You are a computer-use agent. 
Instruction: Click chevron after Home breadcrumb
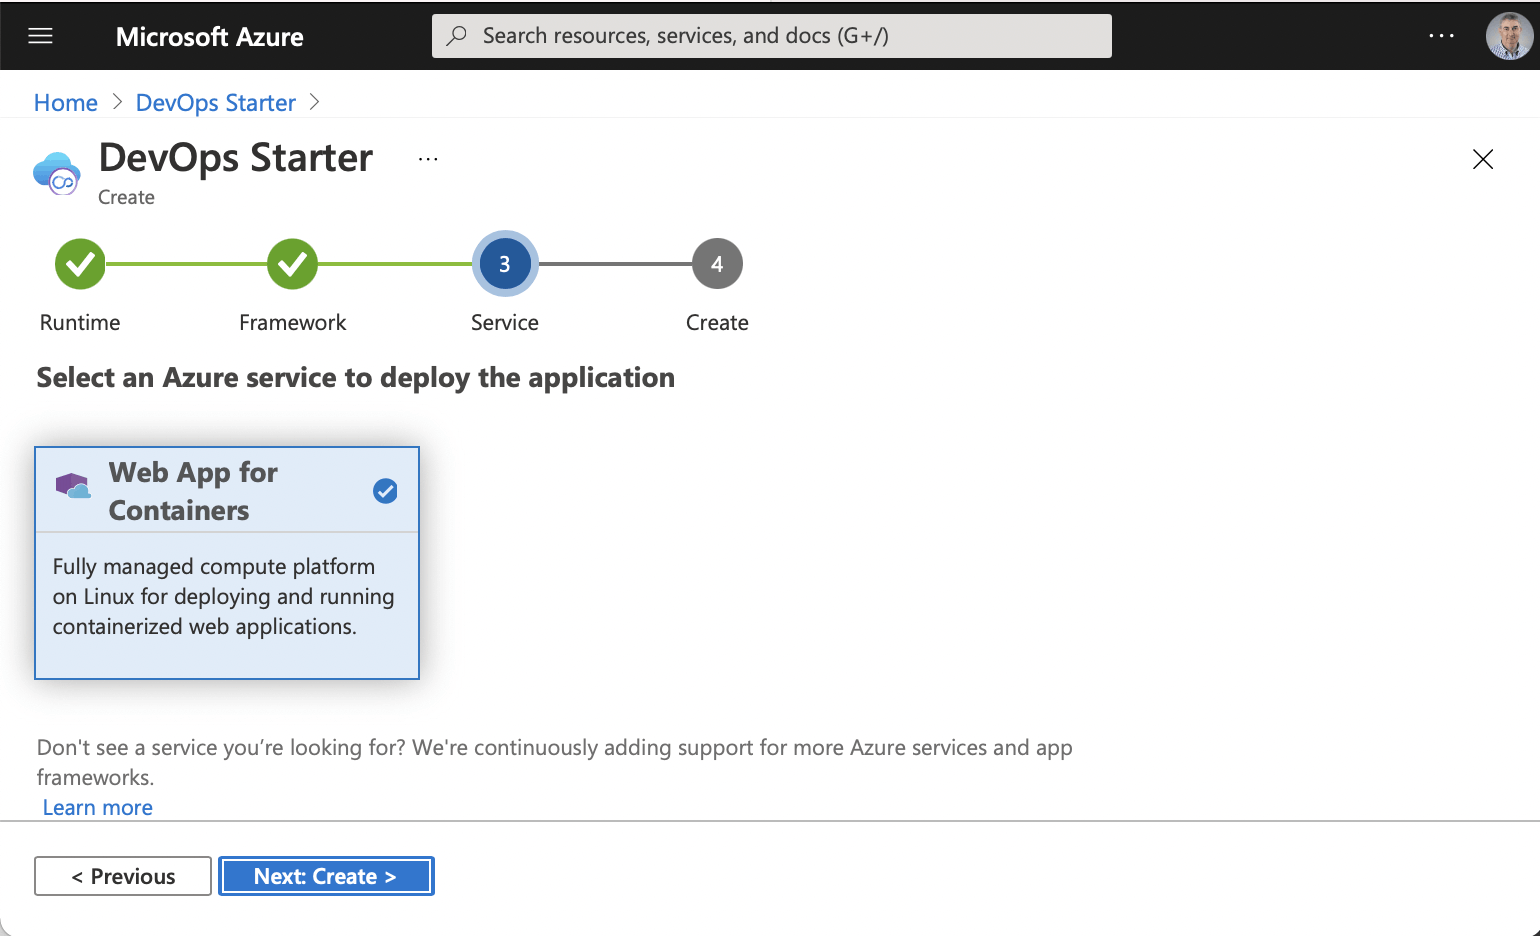point(117,102)
